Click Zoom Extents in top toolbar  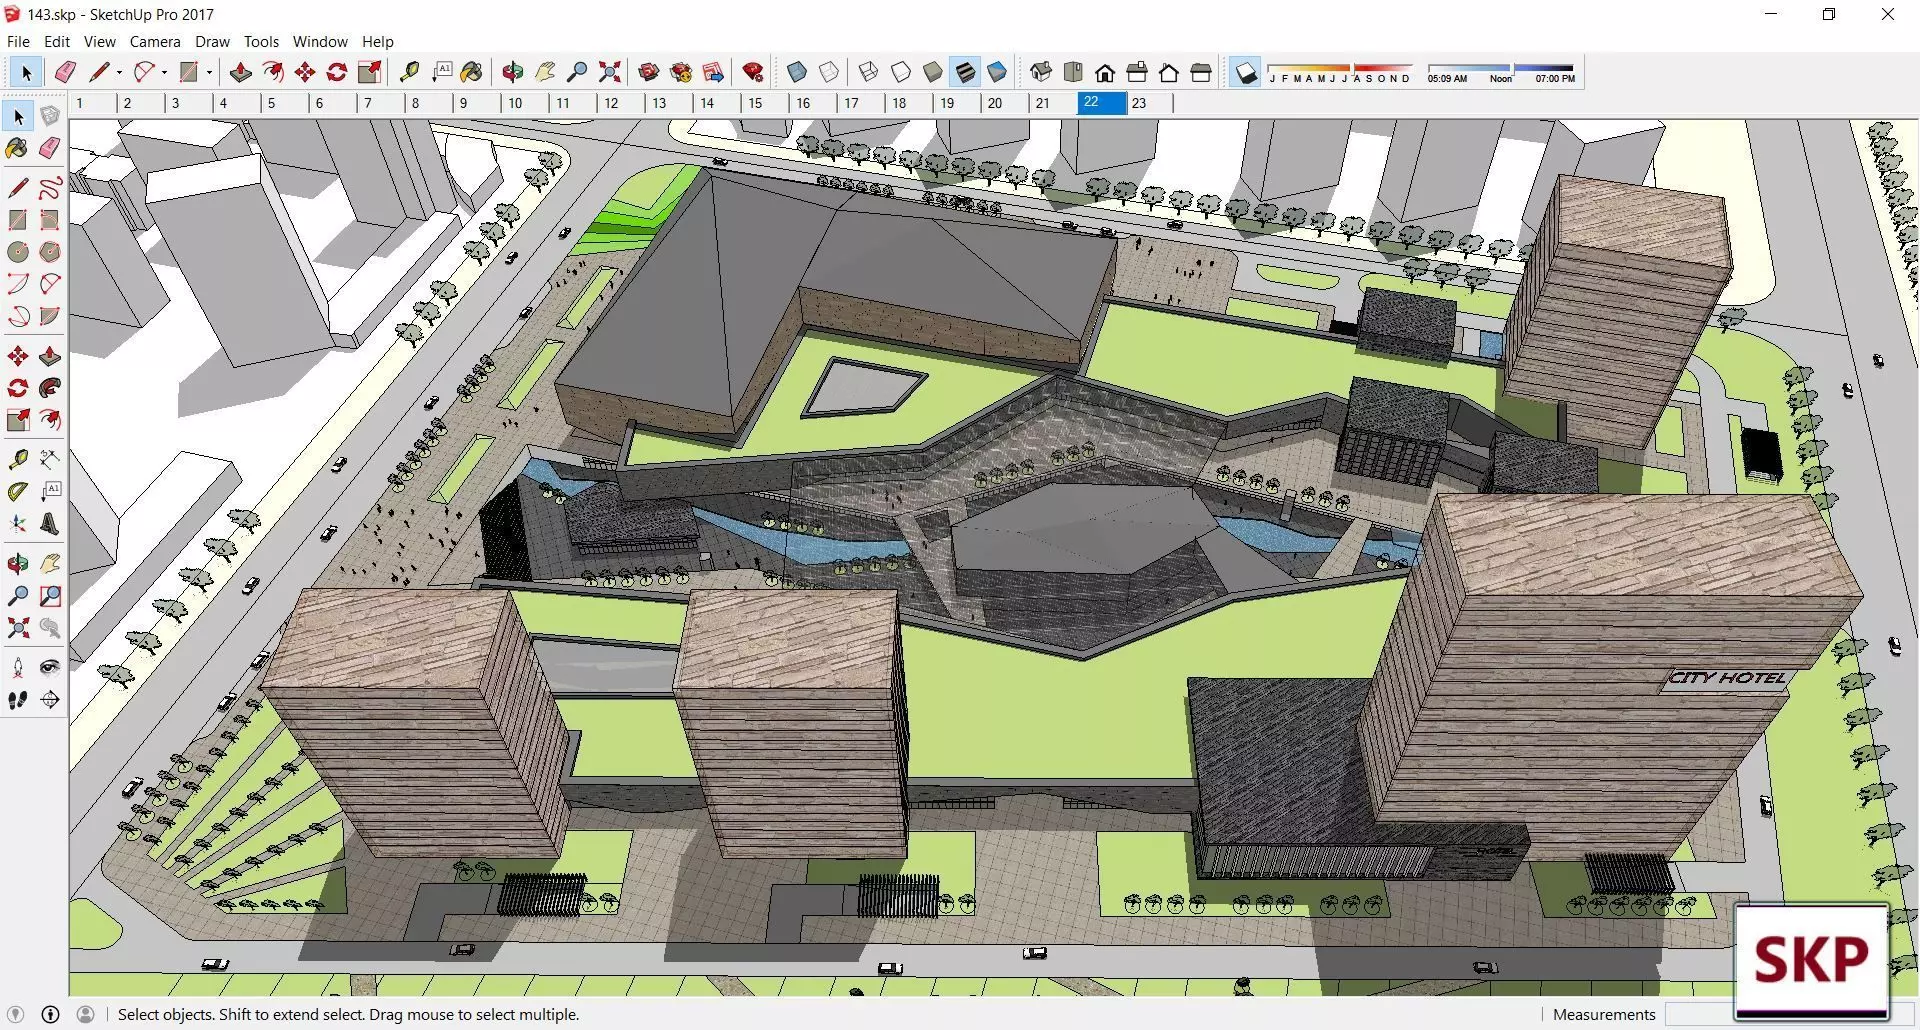pos(609,72)
